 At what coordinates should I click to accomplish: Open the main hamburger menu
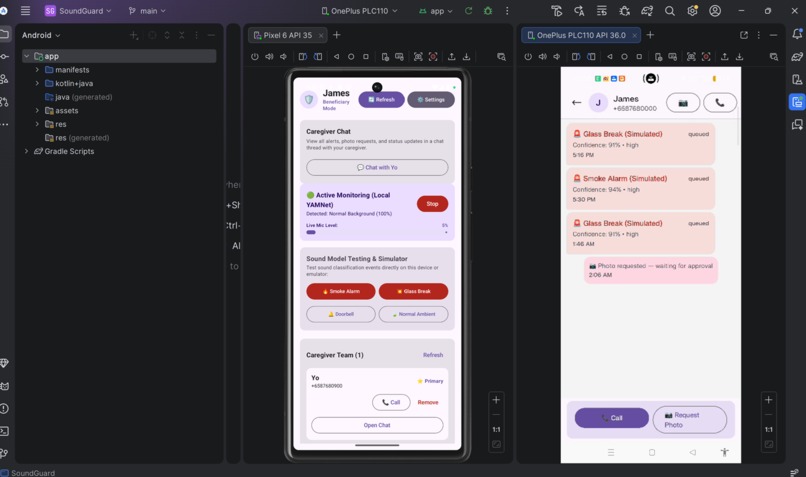point(25,11)
